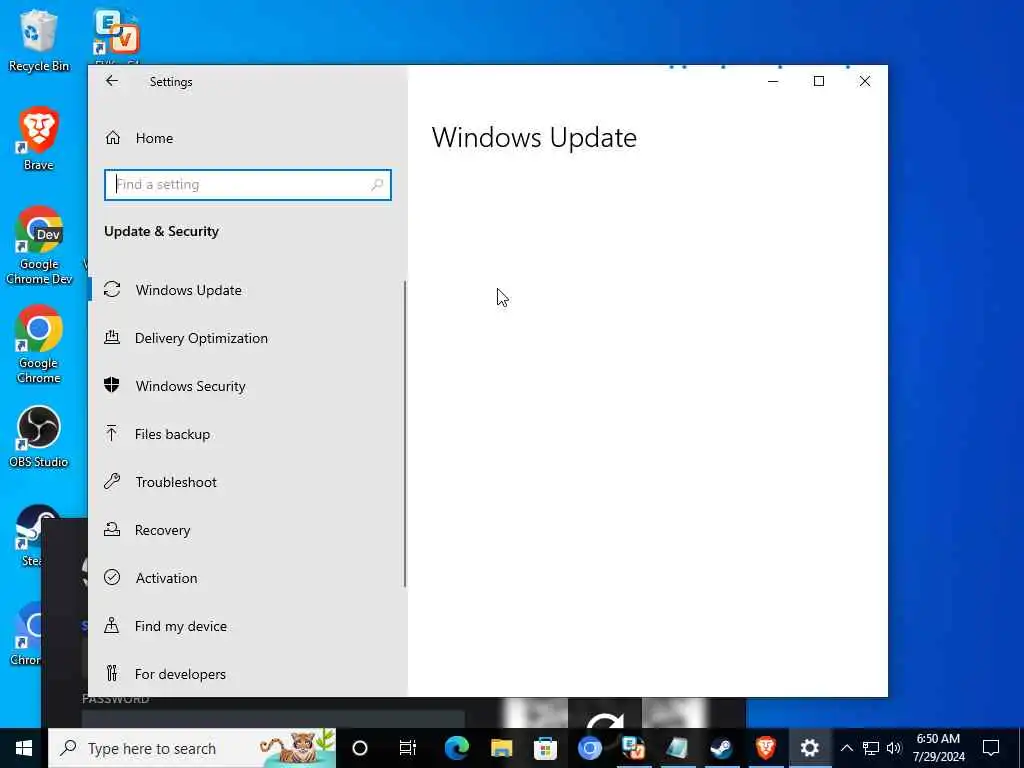Open Cortana circle on taskbar
This screenshot has width=1024, height=768.
pyautogui.click(x=360, y=748)
